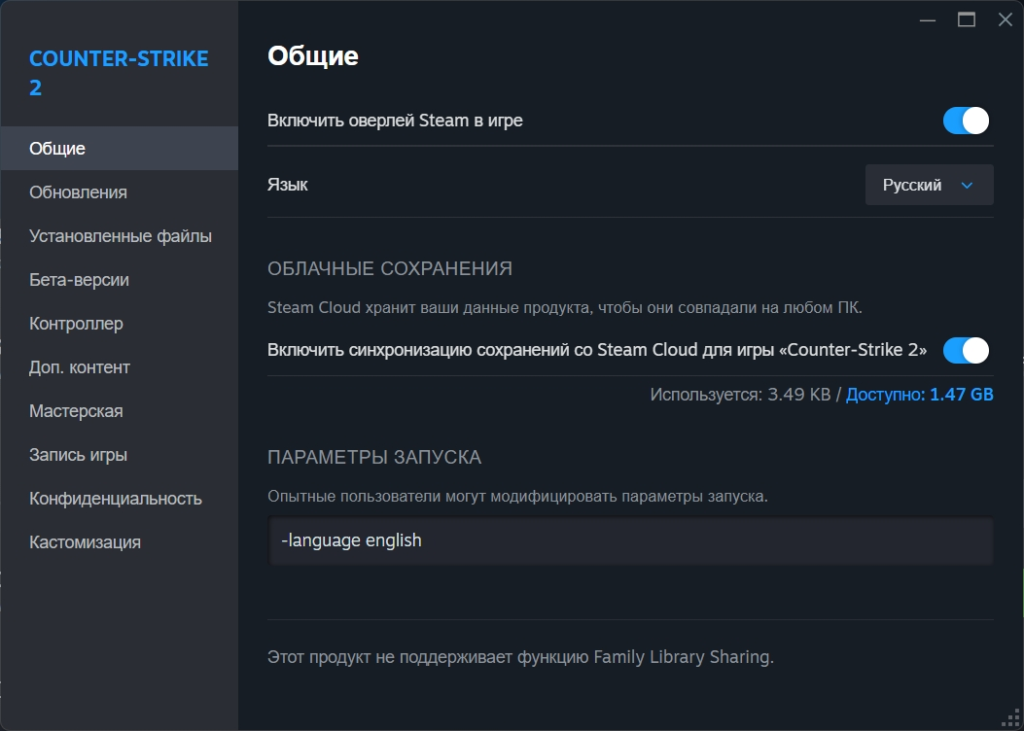Toggle the Steam overlay in-game switch
This screenshot has width=1024, height=731.
click(x=965, y=121)
